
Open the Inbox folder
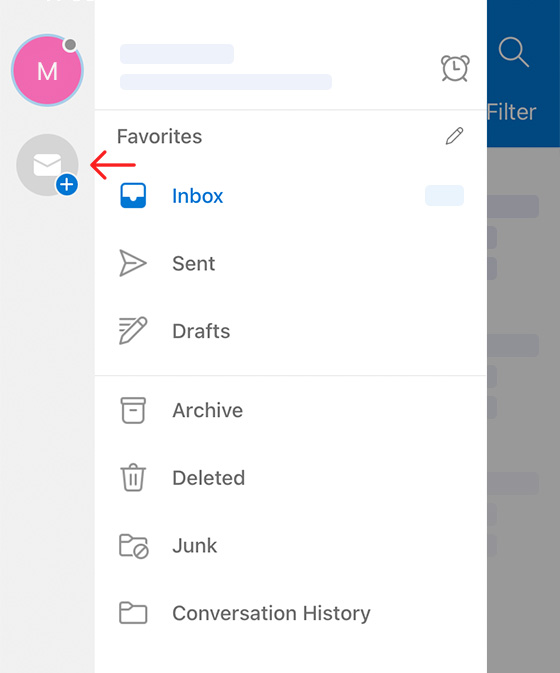pyautogui.click(x=291, y=196)
